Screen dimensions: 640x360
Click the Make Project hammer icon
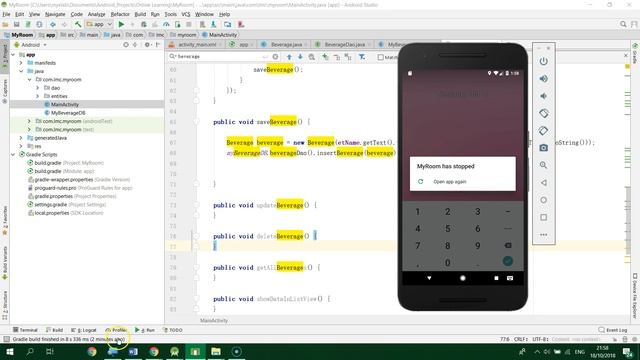point(78,24)
